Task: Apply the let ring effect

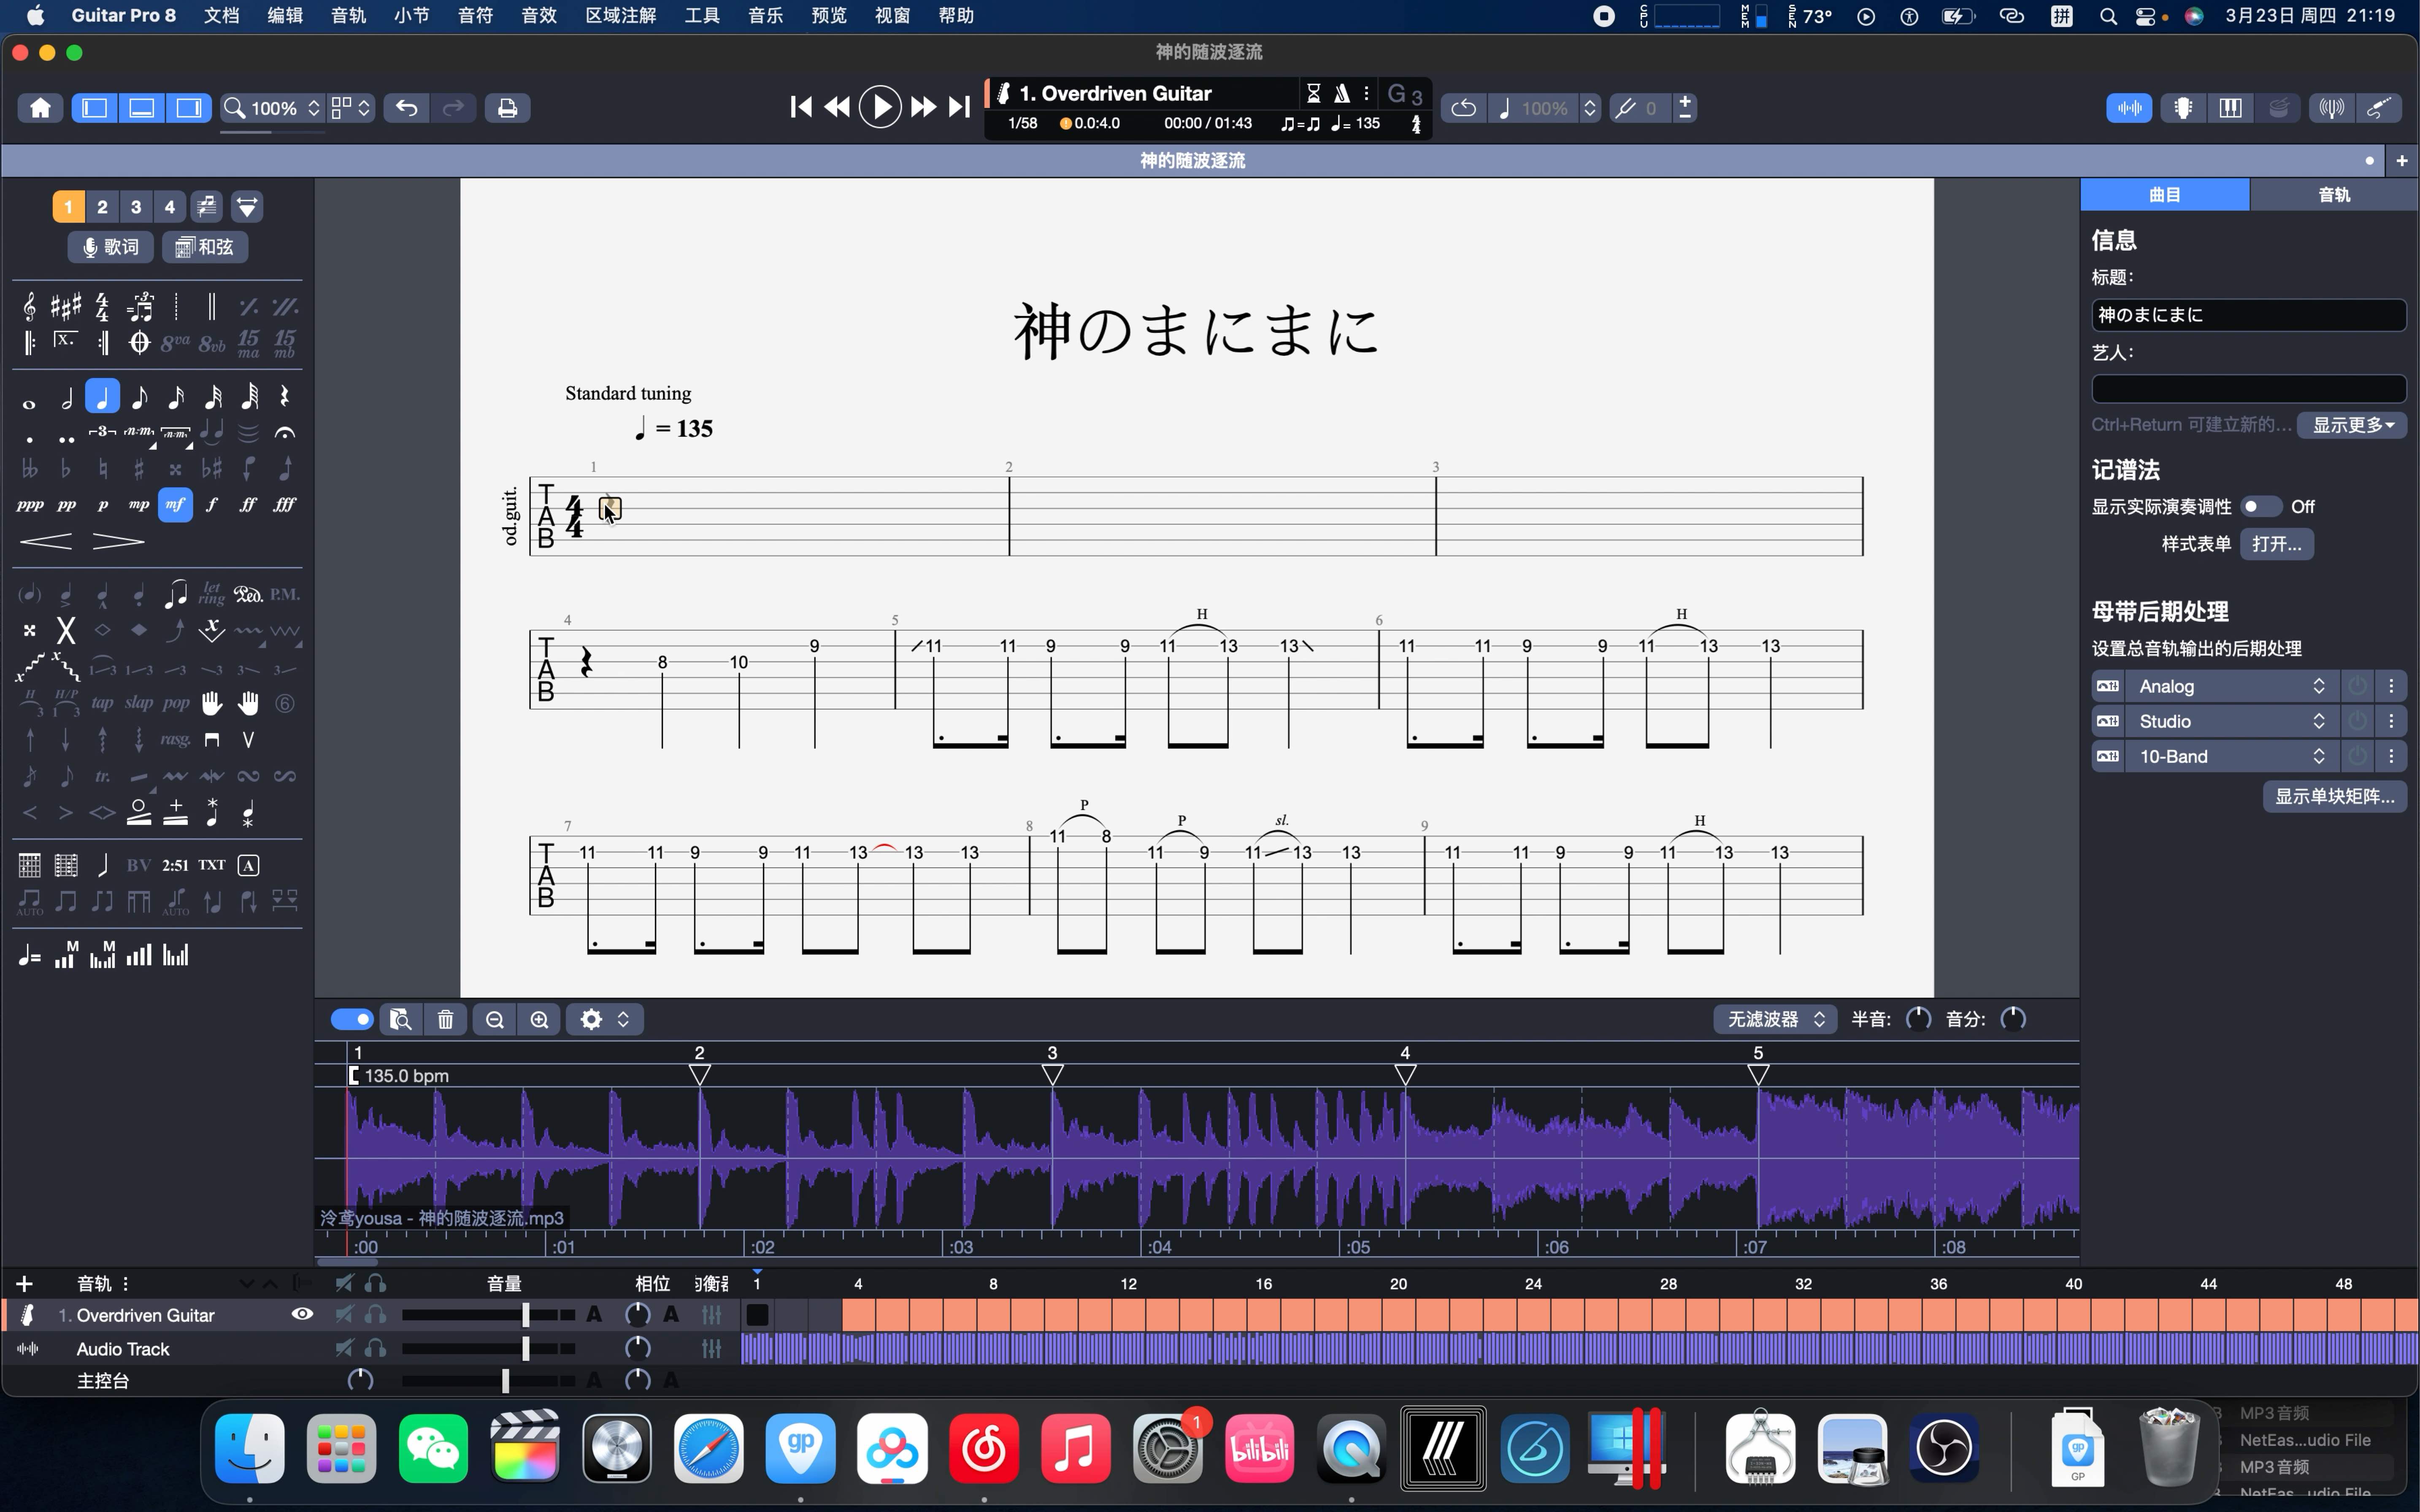Action: click(x=212, y=595)
